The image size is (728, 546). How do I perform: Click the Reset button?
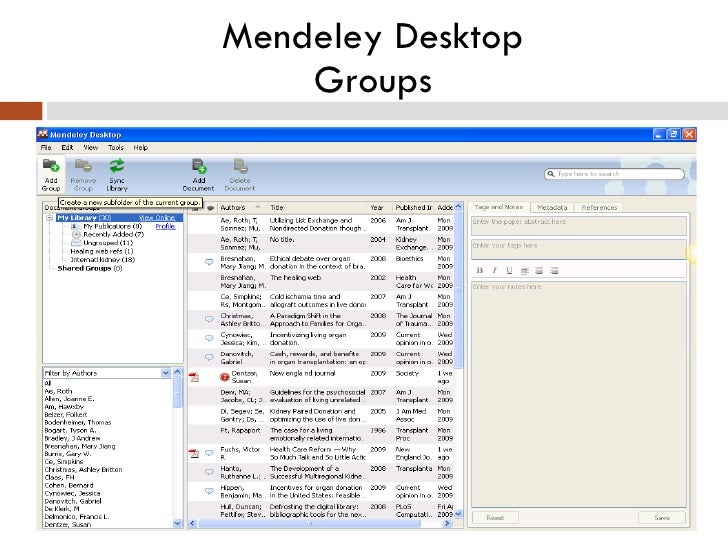click(x=495, y=517)
